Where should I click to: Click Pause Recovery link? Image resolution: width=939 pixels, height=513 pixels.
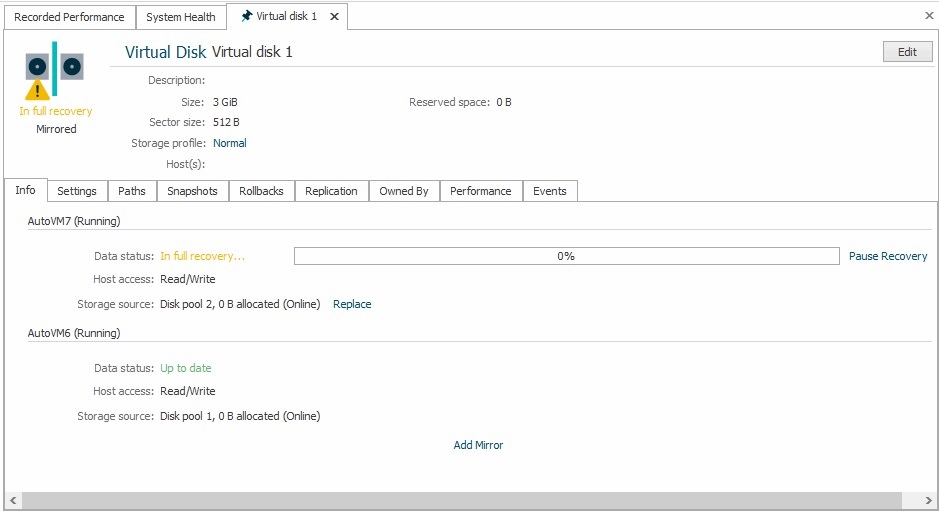coord(888,256)
